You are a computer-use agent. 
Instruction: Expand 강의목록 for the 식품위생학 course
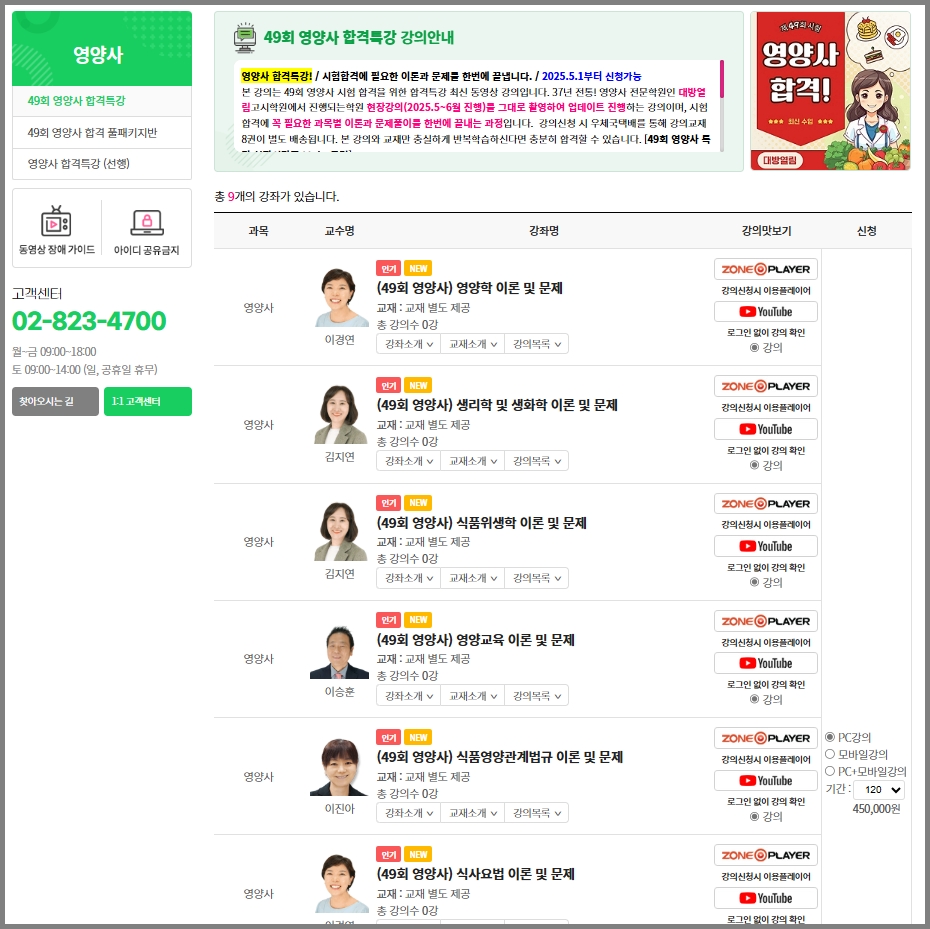(537, 578)
